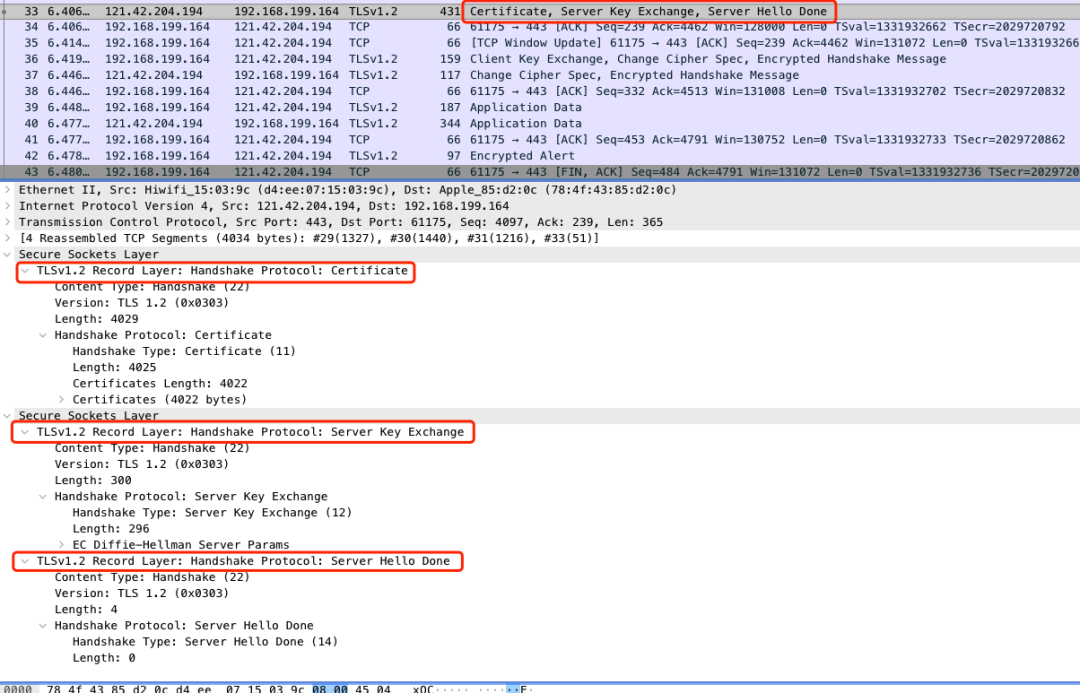Collapse the TLSv1.2 Certificate record layer
The image size is (1080, 693).
click(x=25, y=271)
